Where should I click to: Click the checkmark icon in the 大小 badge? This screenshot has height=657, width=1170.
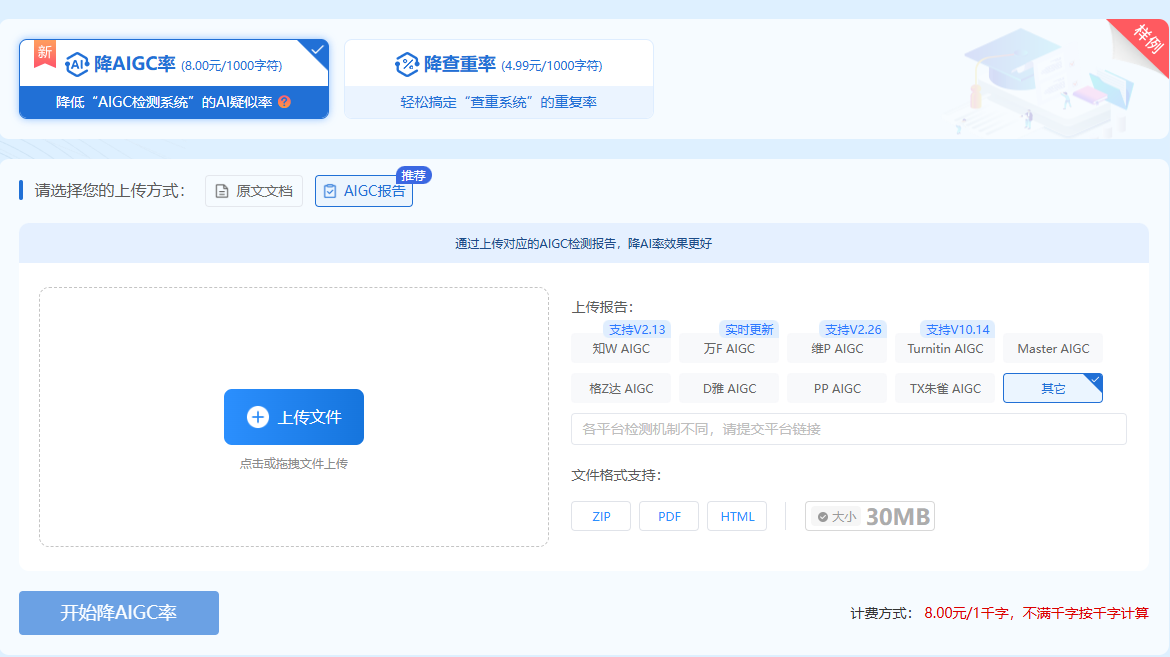pyautogui.click(x=822, y=517)
